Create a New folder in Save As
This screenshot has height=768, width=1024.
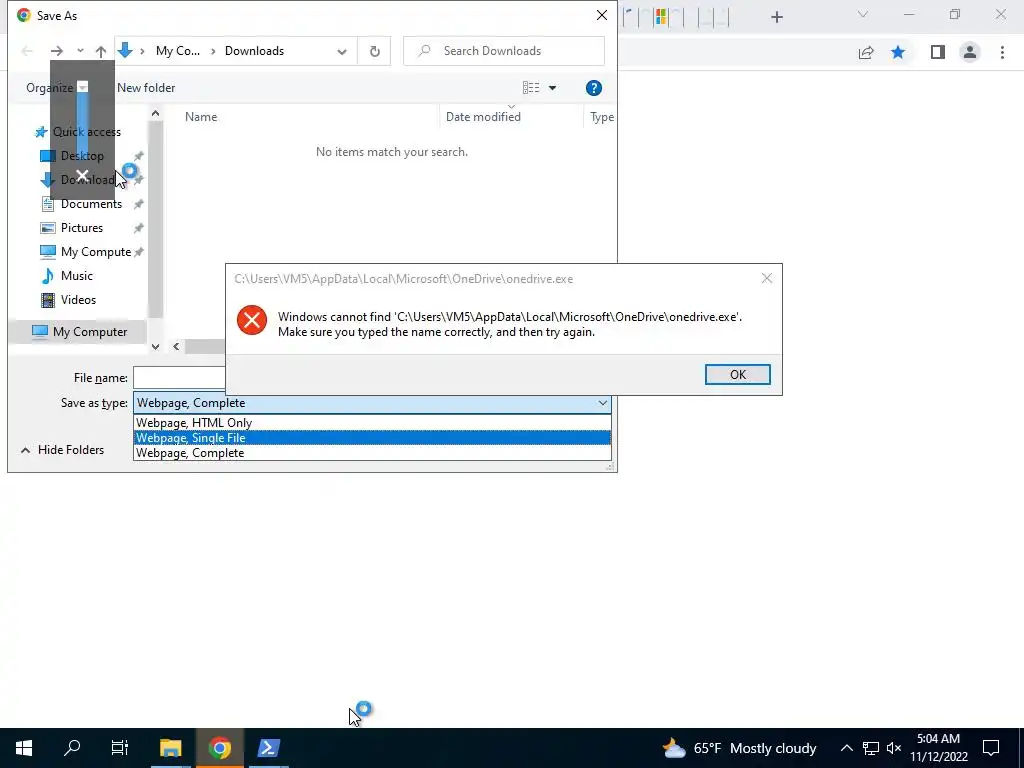[x=146, y=88]
